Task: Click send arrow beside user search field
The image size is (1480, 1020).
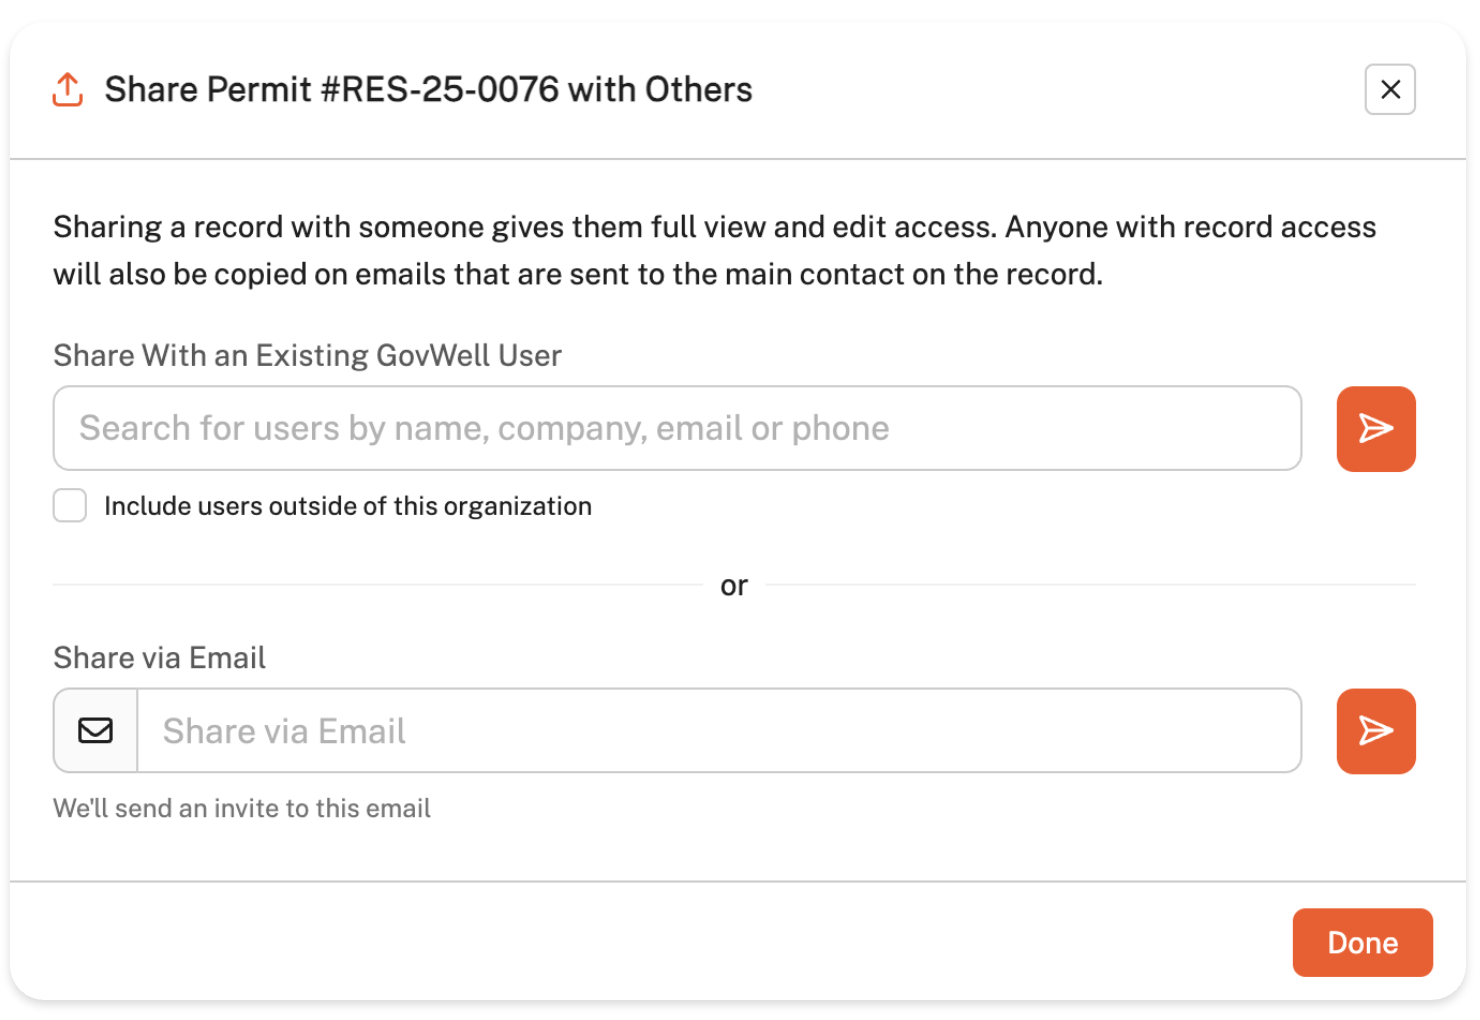Action: 1375,429
